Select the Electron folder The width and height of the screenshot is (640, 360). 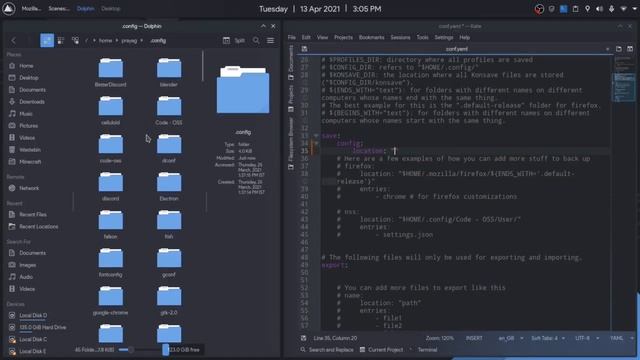[169, 186]
